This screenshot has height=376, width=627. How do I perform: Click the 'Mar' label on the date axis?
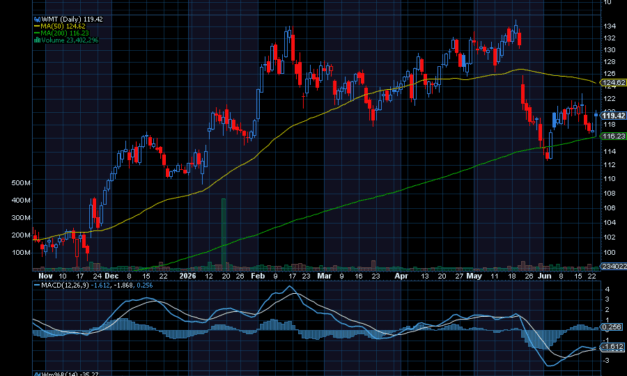324,276
